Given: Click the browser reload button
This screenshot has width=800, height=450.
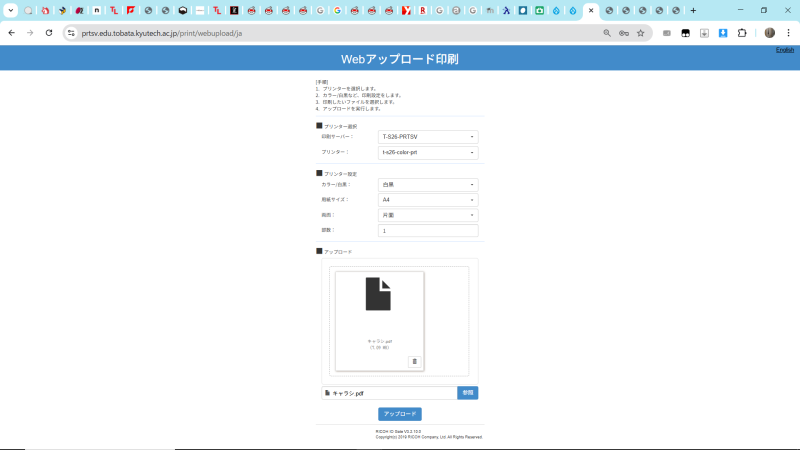Looking at the screenshot, I should tap(48, 33).
